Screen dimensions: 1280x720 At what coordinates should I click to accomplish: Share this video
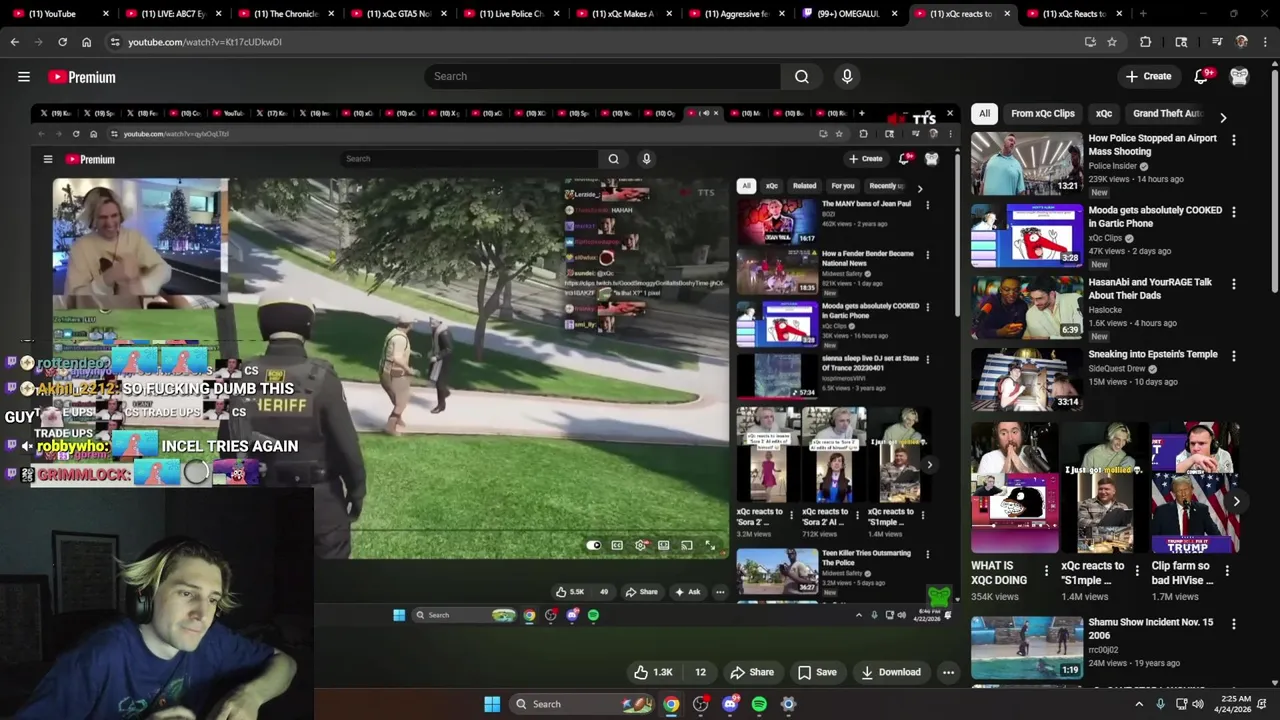[x=752, y=672]
